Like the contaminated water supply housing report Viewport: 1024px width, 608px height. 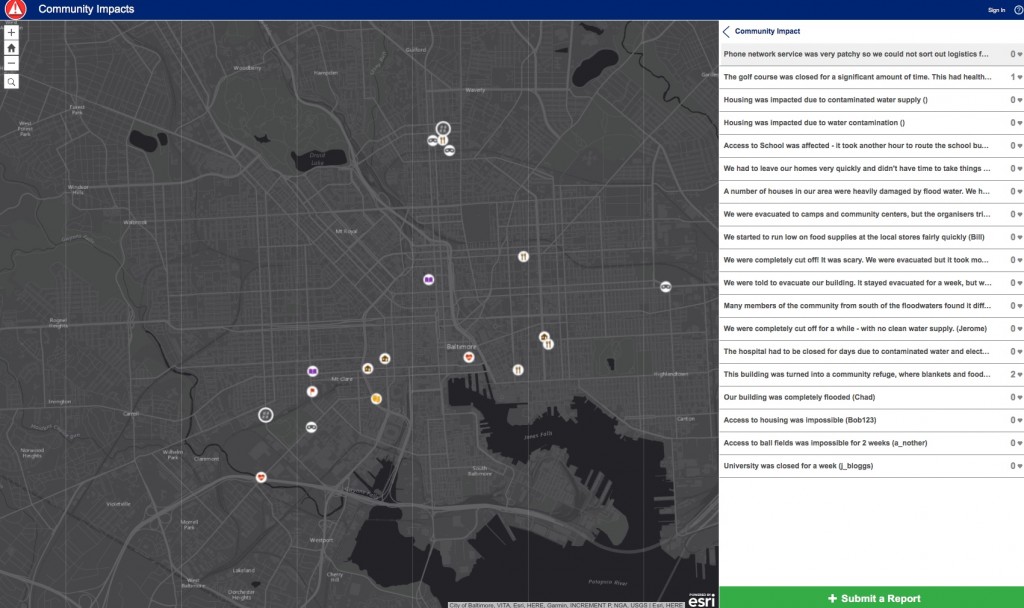click(x=1019, y=100)
